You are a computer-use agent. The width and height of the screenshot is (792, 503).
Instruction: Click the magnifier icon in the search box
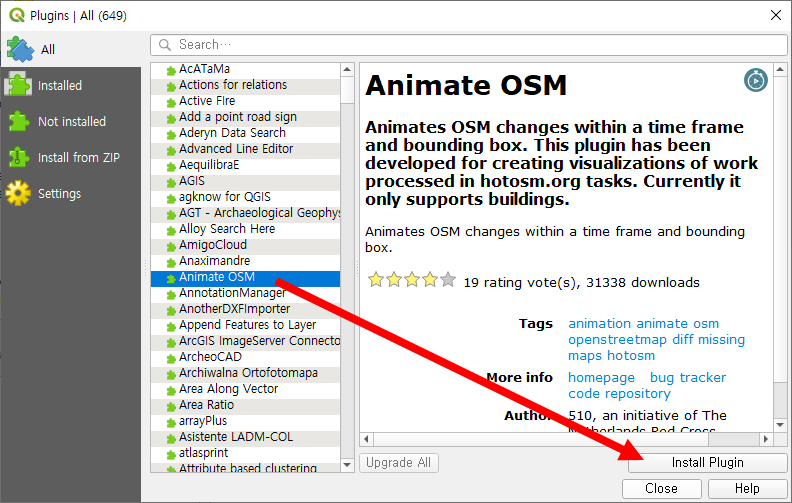(165, 45)
